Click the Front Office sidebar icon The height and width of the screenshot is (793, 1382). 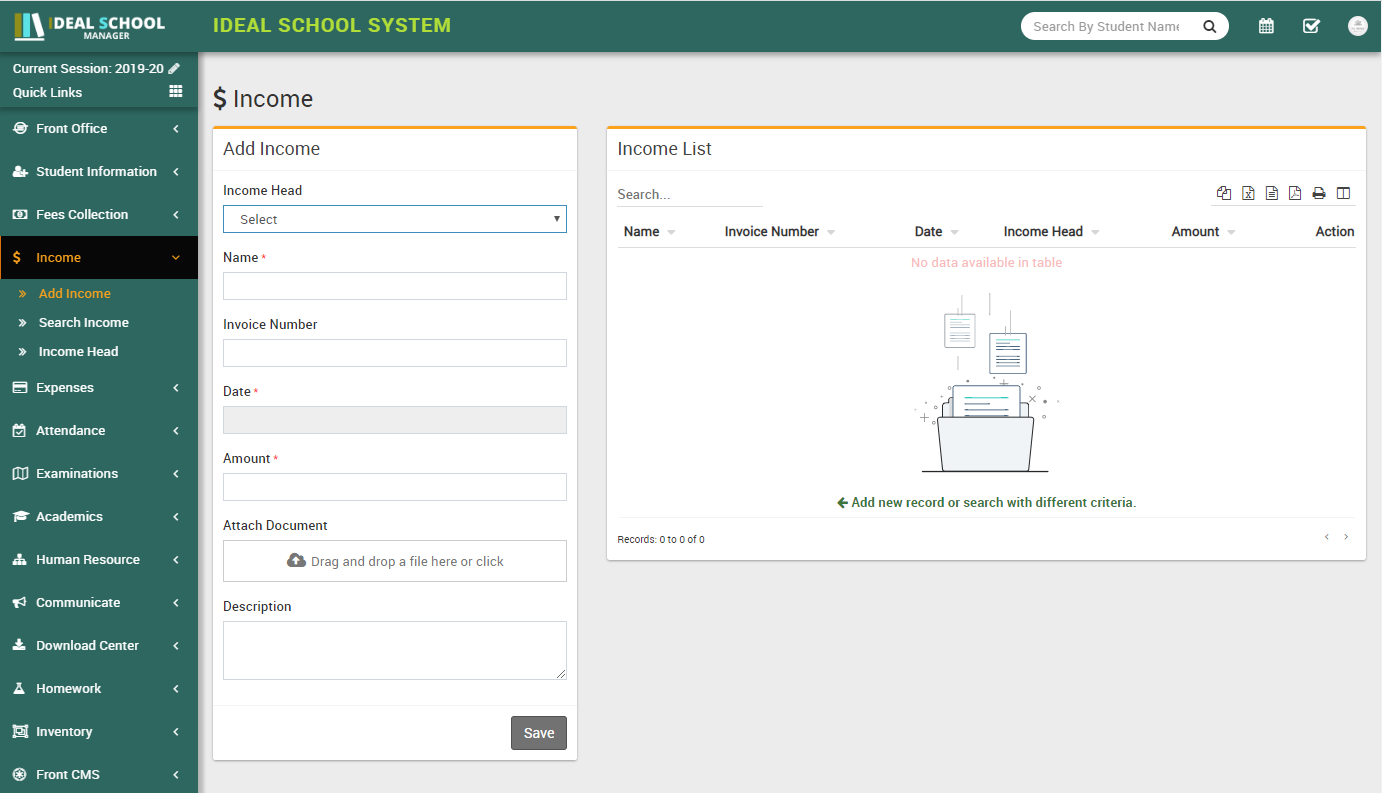click(x=20, y=128)
